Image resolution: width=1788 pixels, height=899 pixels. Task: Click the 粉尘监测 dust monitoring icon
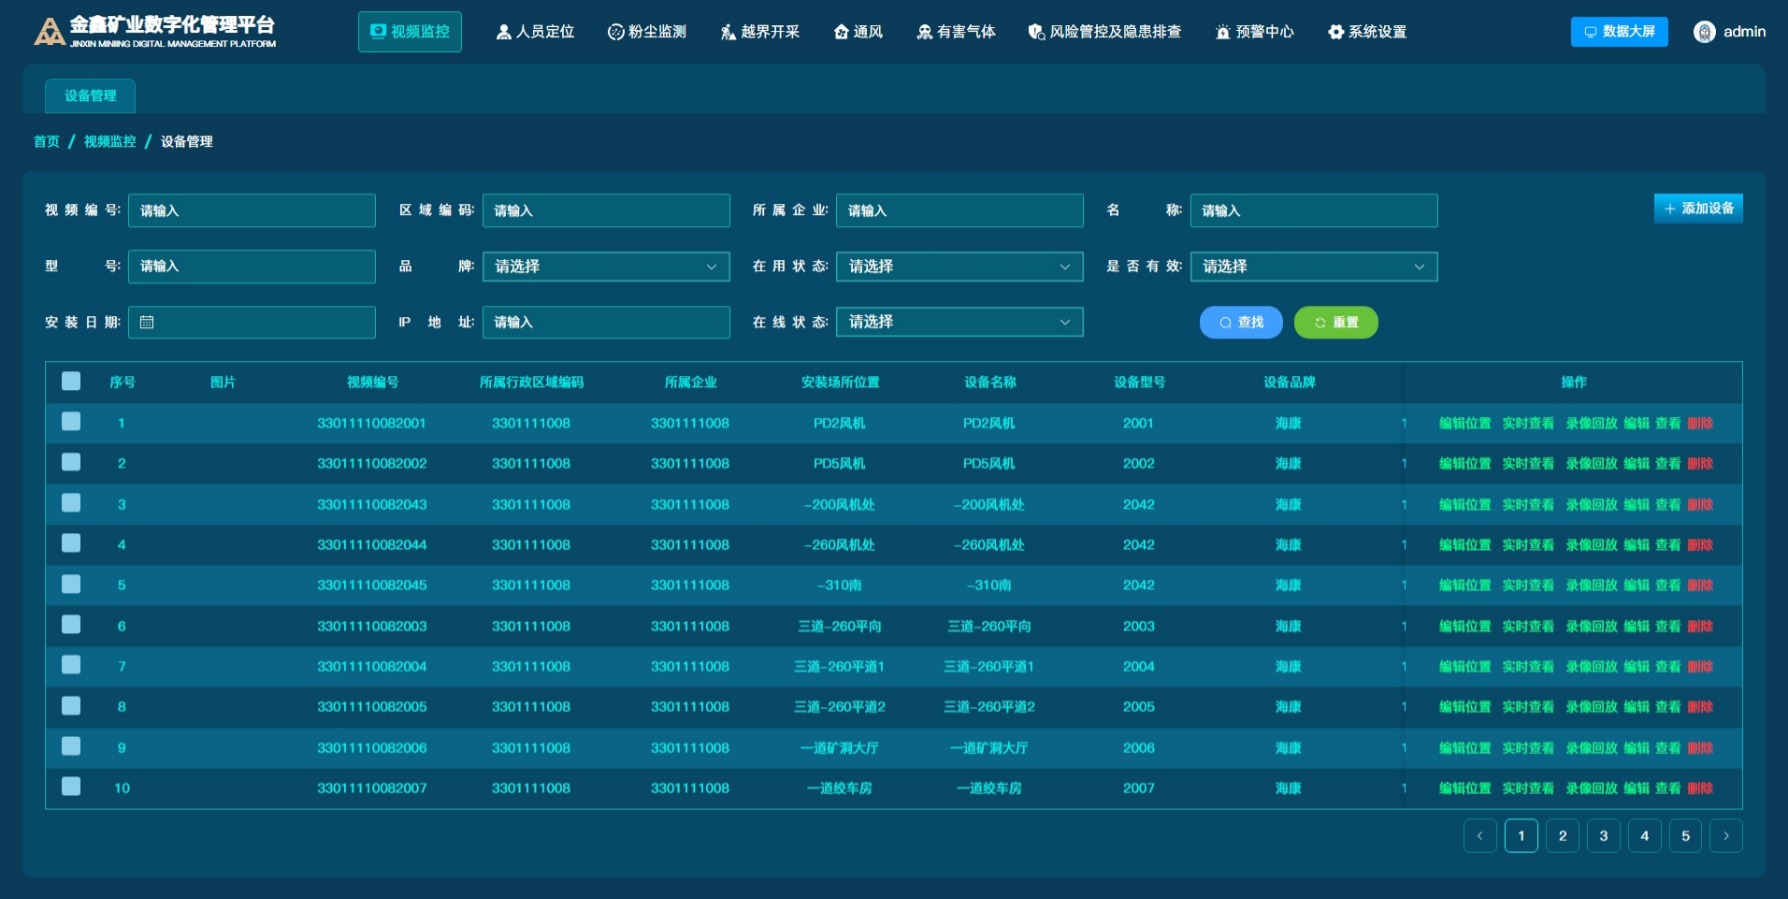(x=616, y=32)
